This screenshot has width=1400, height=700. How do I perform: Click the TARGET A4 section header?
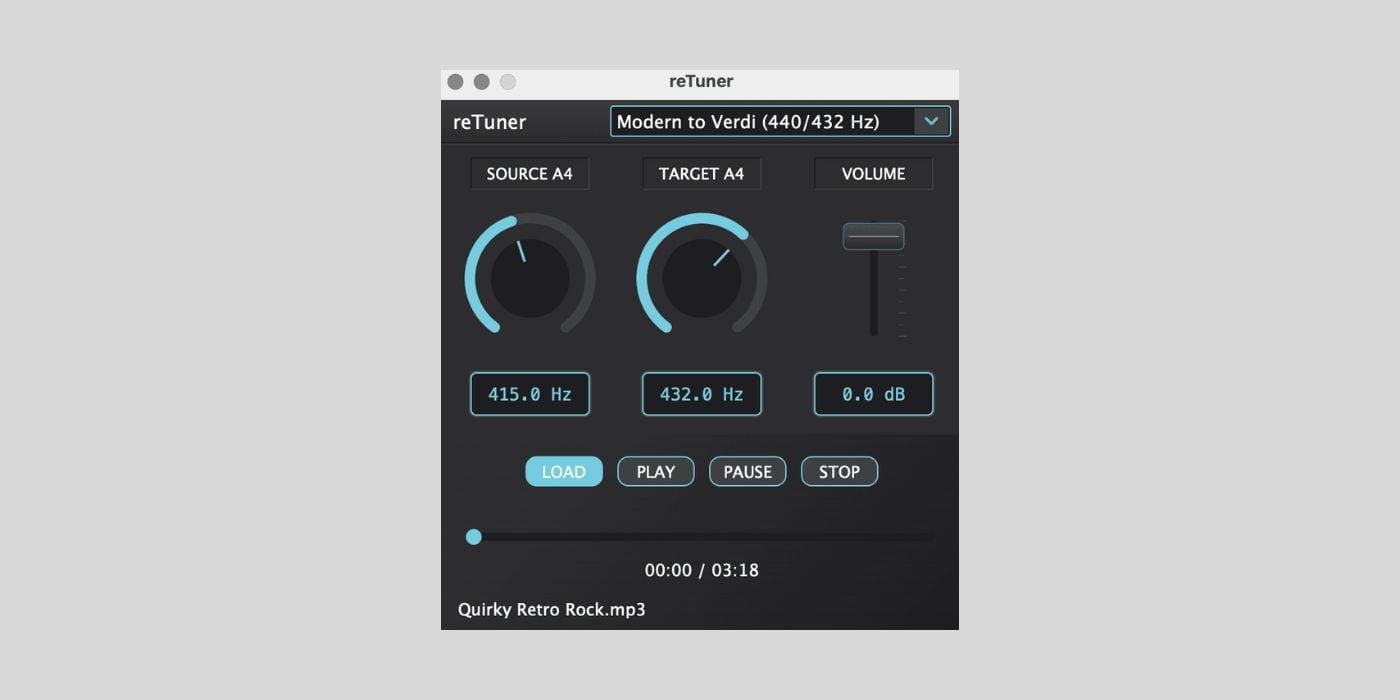[x=701, y=173]
